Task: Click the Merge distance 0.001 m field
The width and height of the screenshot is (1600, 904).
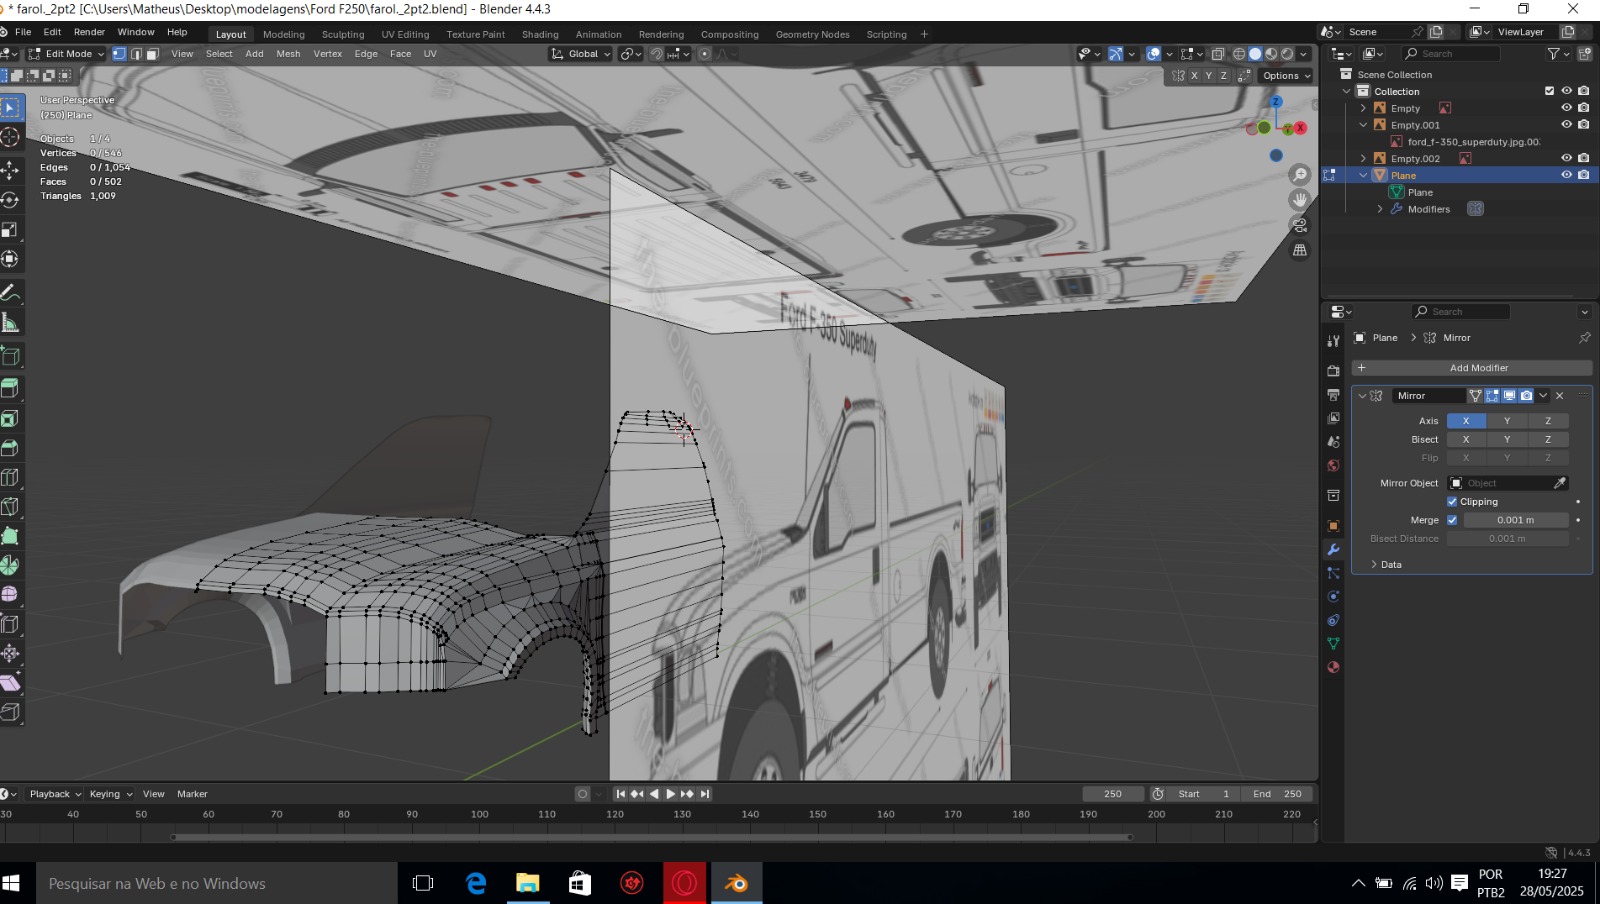Action: pyautogui.click(x=1515, y=520)
